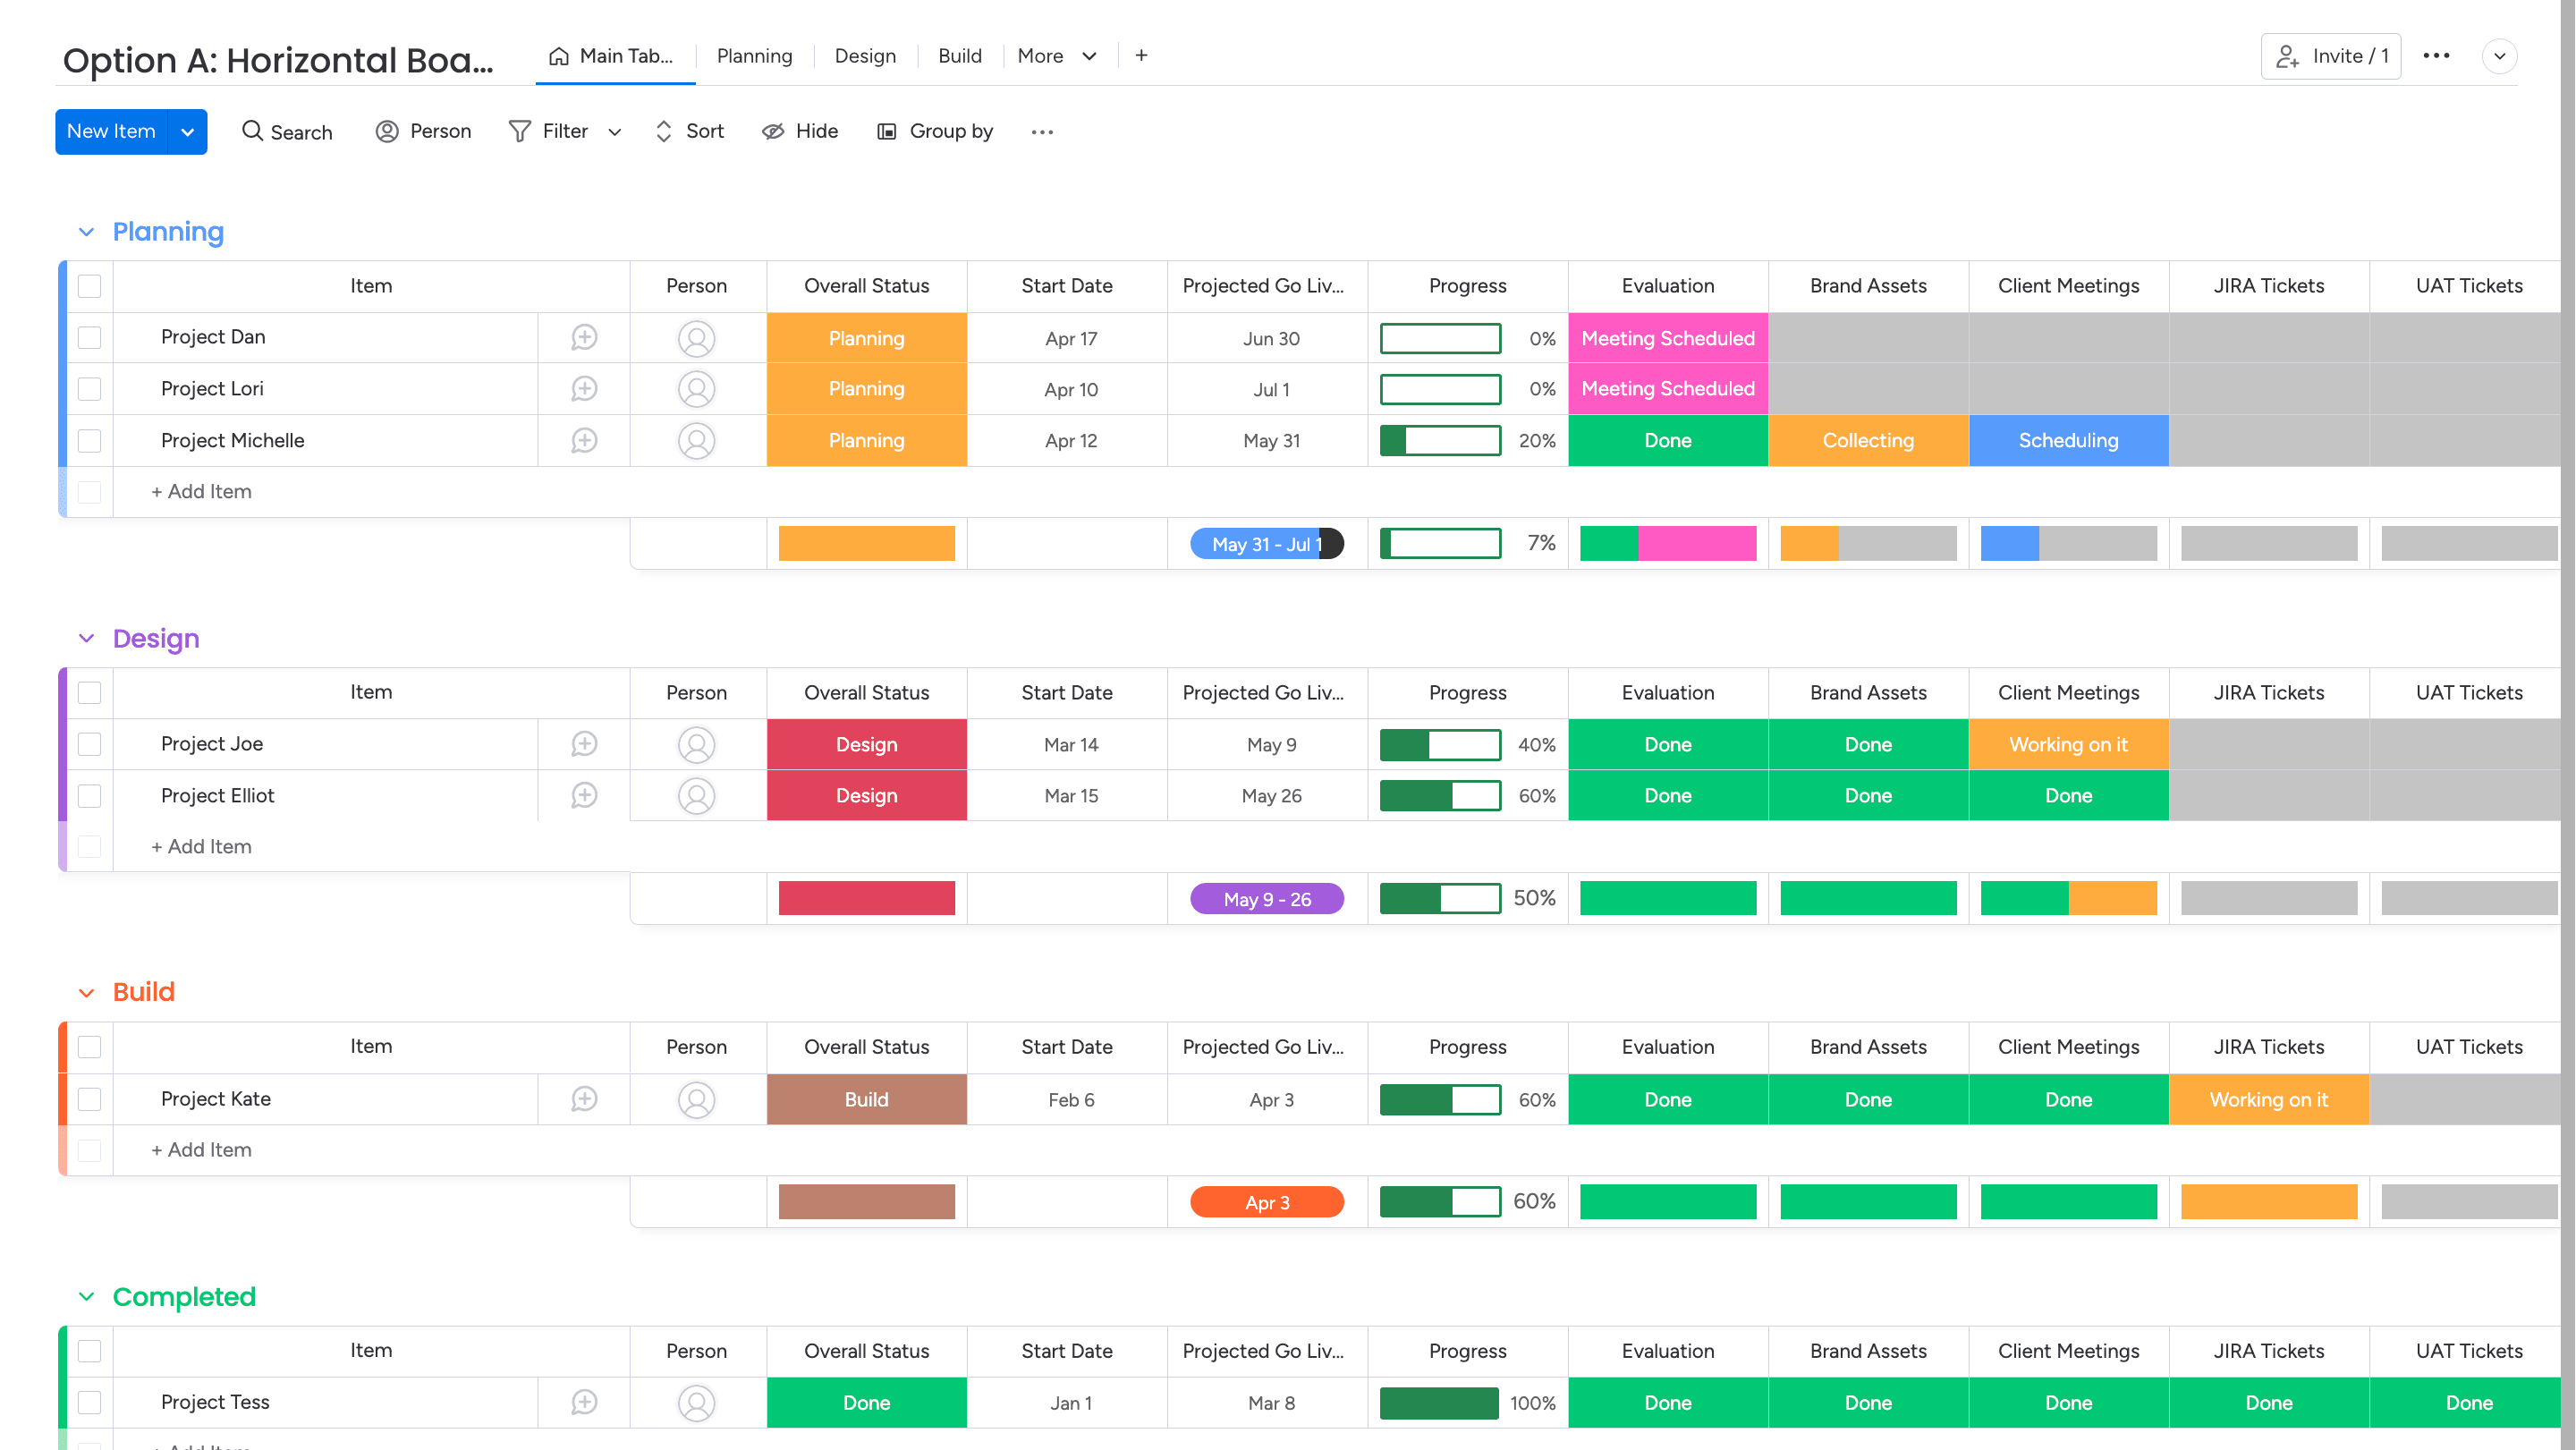The width and height of the screenshot is (2576, 1450).
Task: Open the Sort options
Action: [x=688, y=131]
